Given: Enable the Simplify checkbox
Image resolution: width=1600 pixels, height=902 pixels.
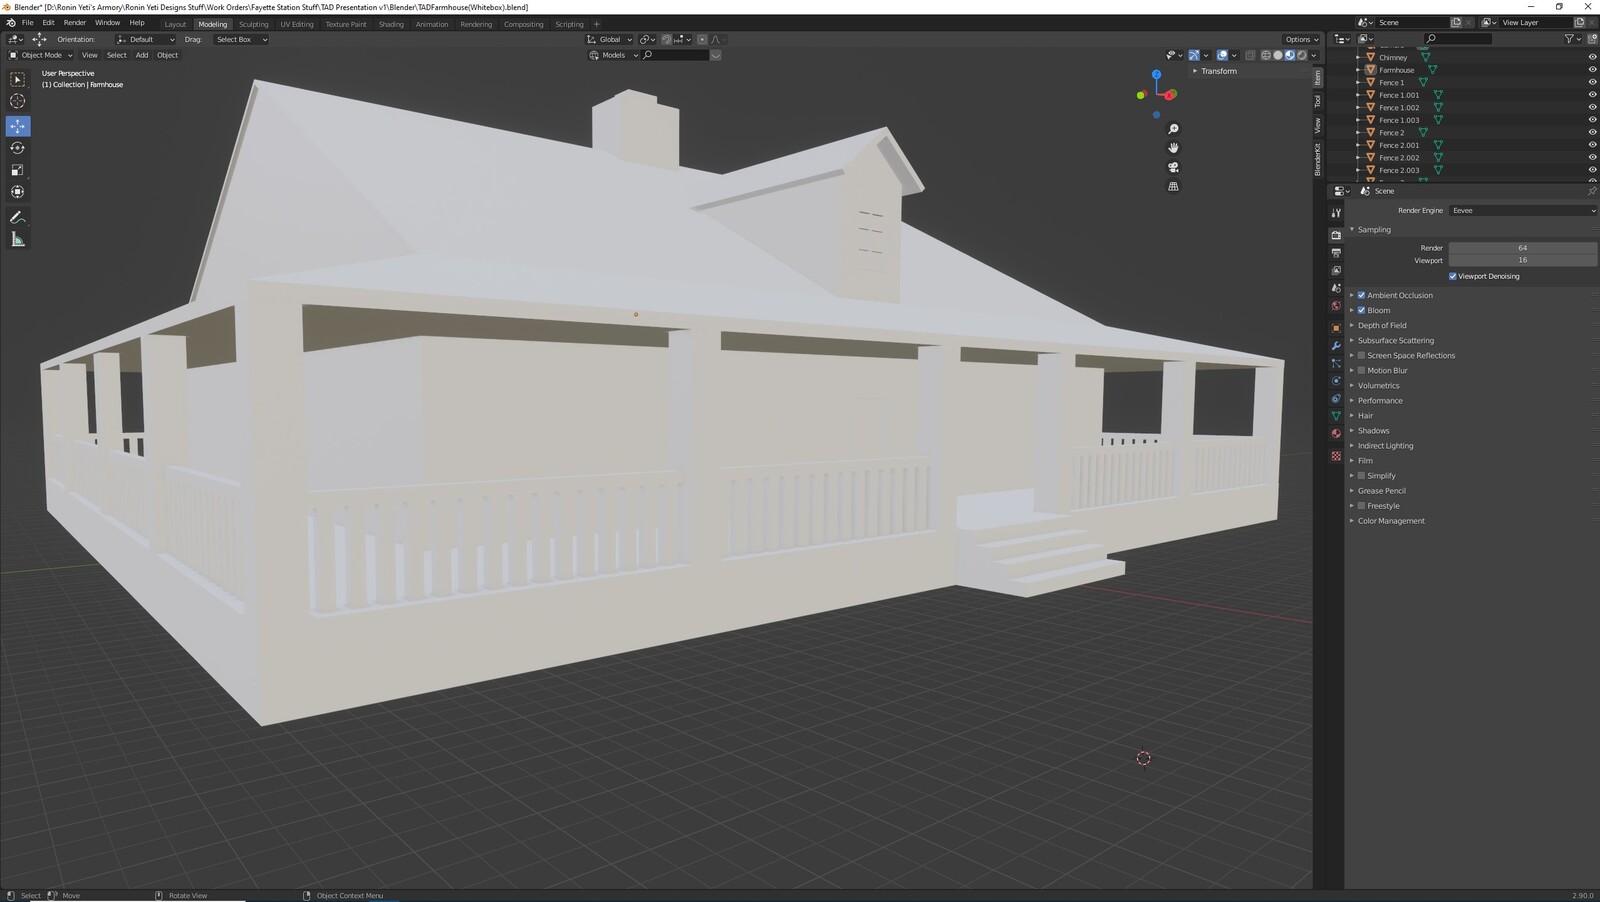Looking at the screenshot, I should coord(1361,475).
